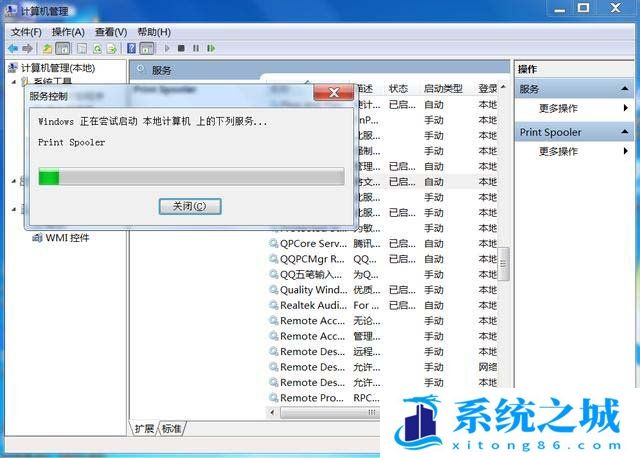Select the WMI 控件 tree item
This screenshot has height=458, width=640.
coord(66,238)
